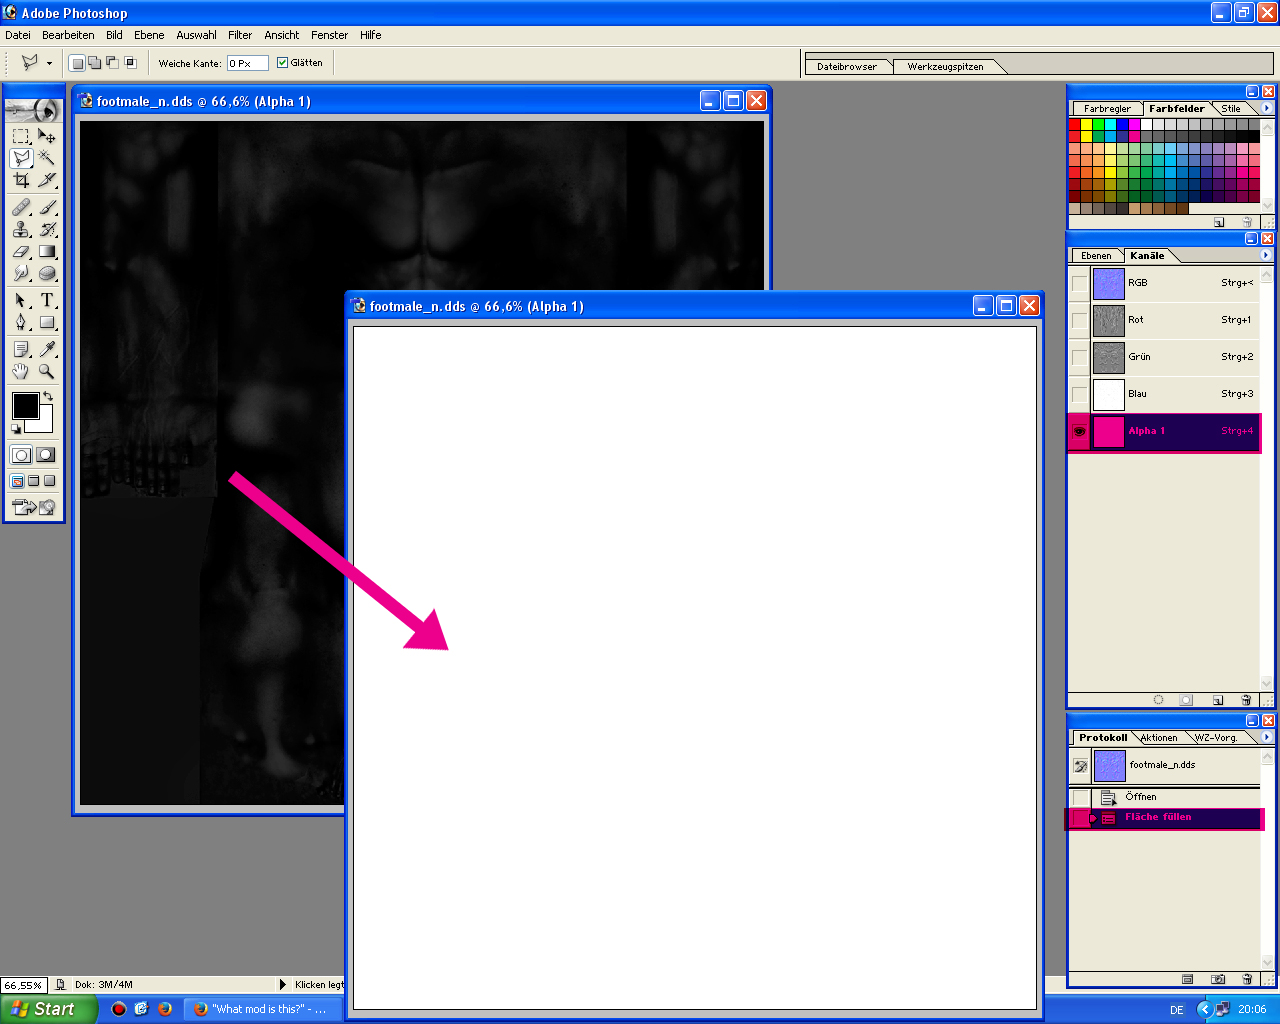This screenshot has height=1024, width=1280.
Task: Open the Kanäle panel flyout menu
Action: tap(1266, 255)
